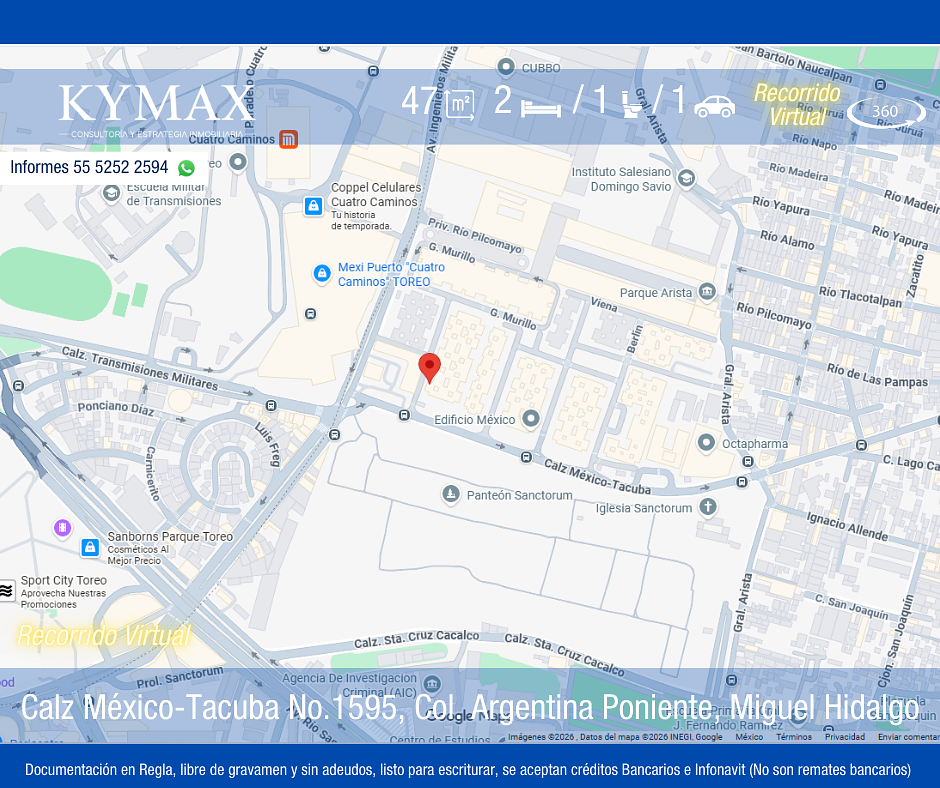Click the car parking icon
Image resolution: width=940 pixels, height=788 pixels.
(715, 107)
